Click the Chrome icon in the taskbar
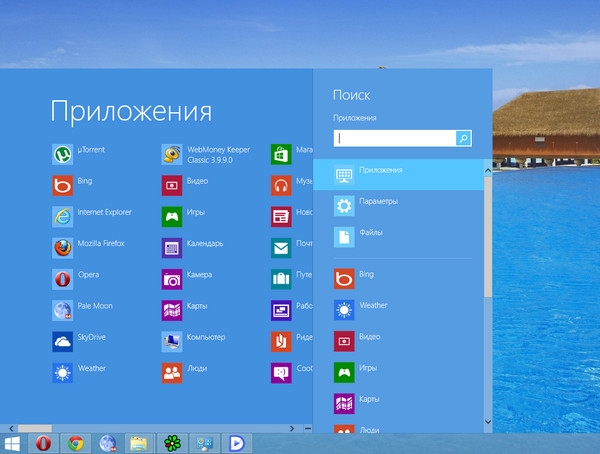The height and width of the screenshot is (454, 600). pos(74,442)
